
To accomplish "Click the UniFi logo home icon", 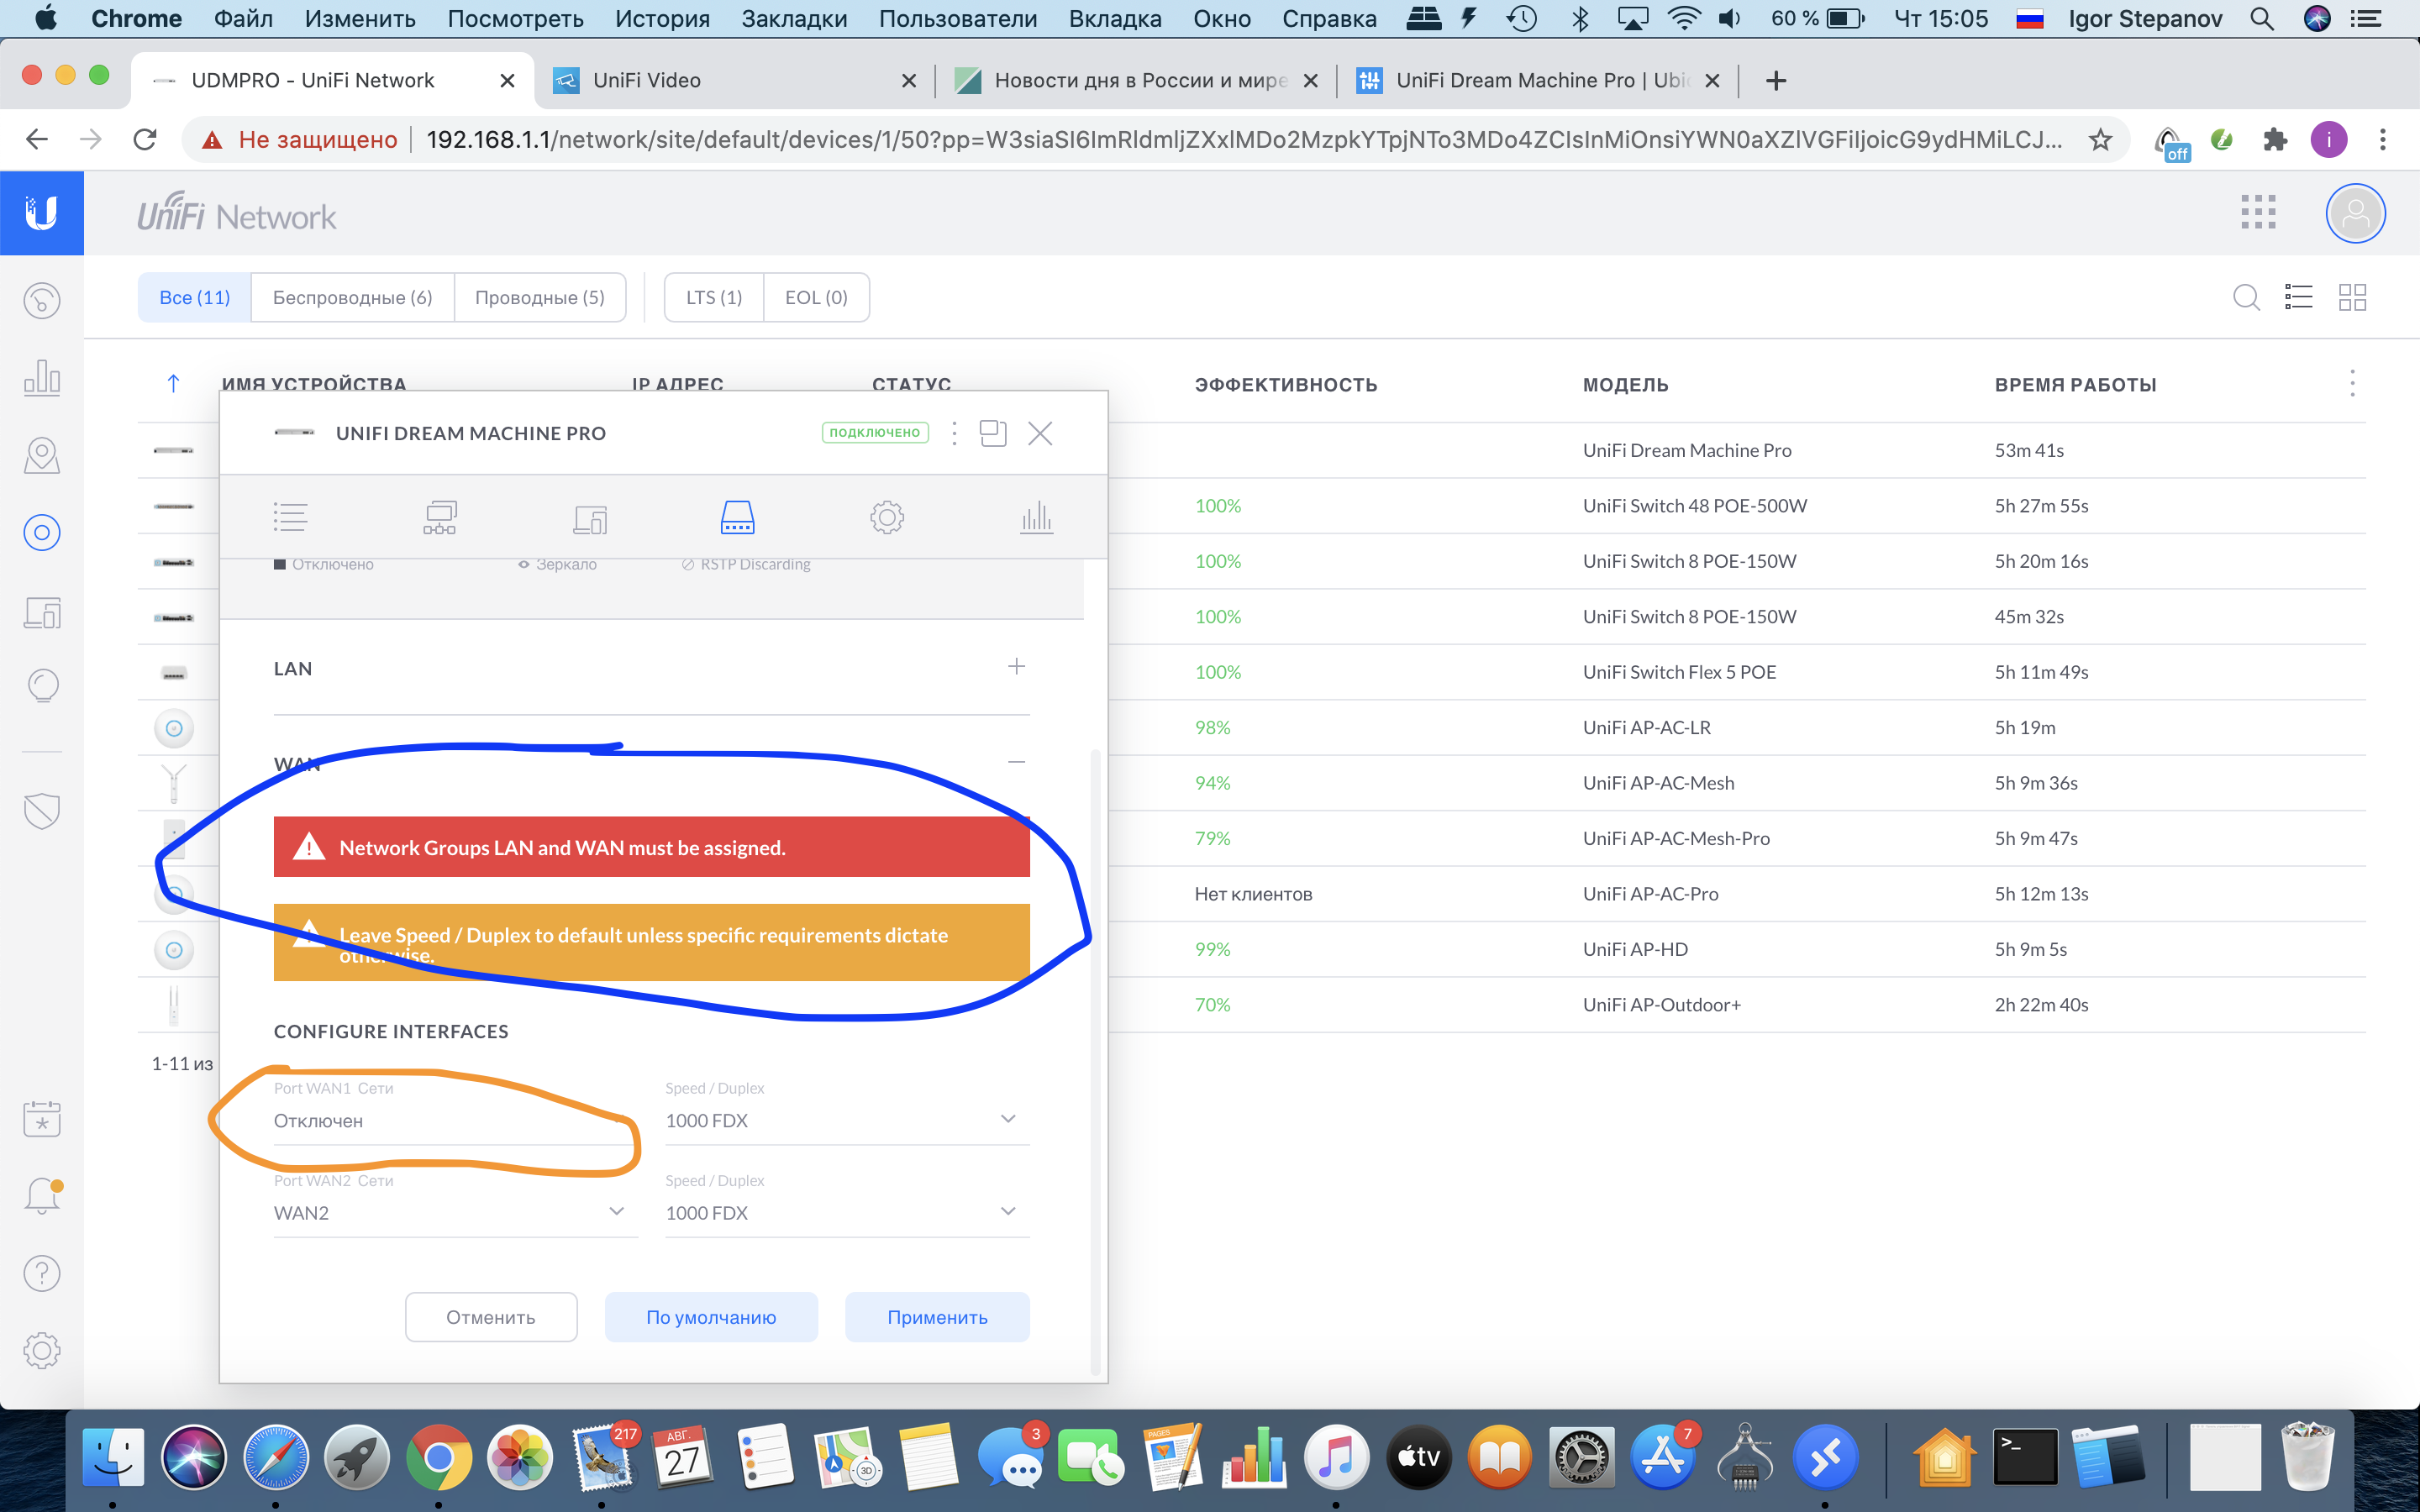I will 42,213.
